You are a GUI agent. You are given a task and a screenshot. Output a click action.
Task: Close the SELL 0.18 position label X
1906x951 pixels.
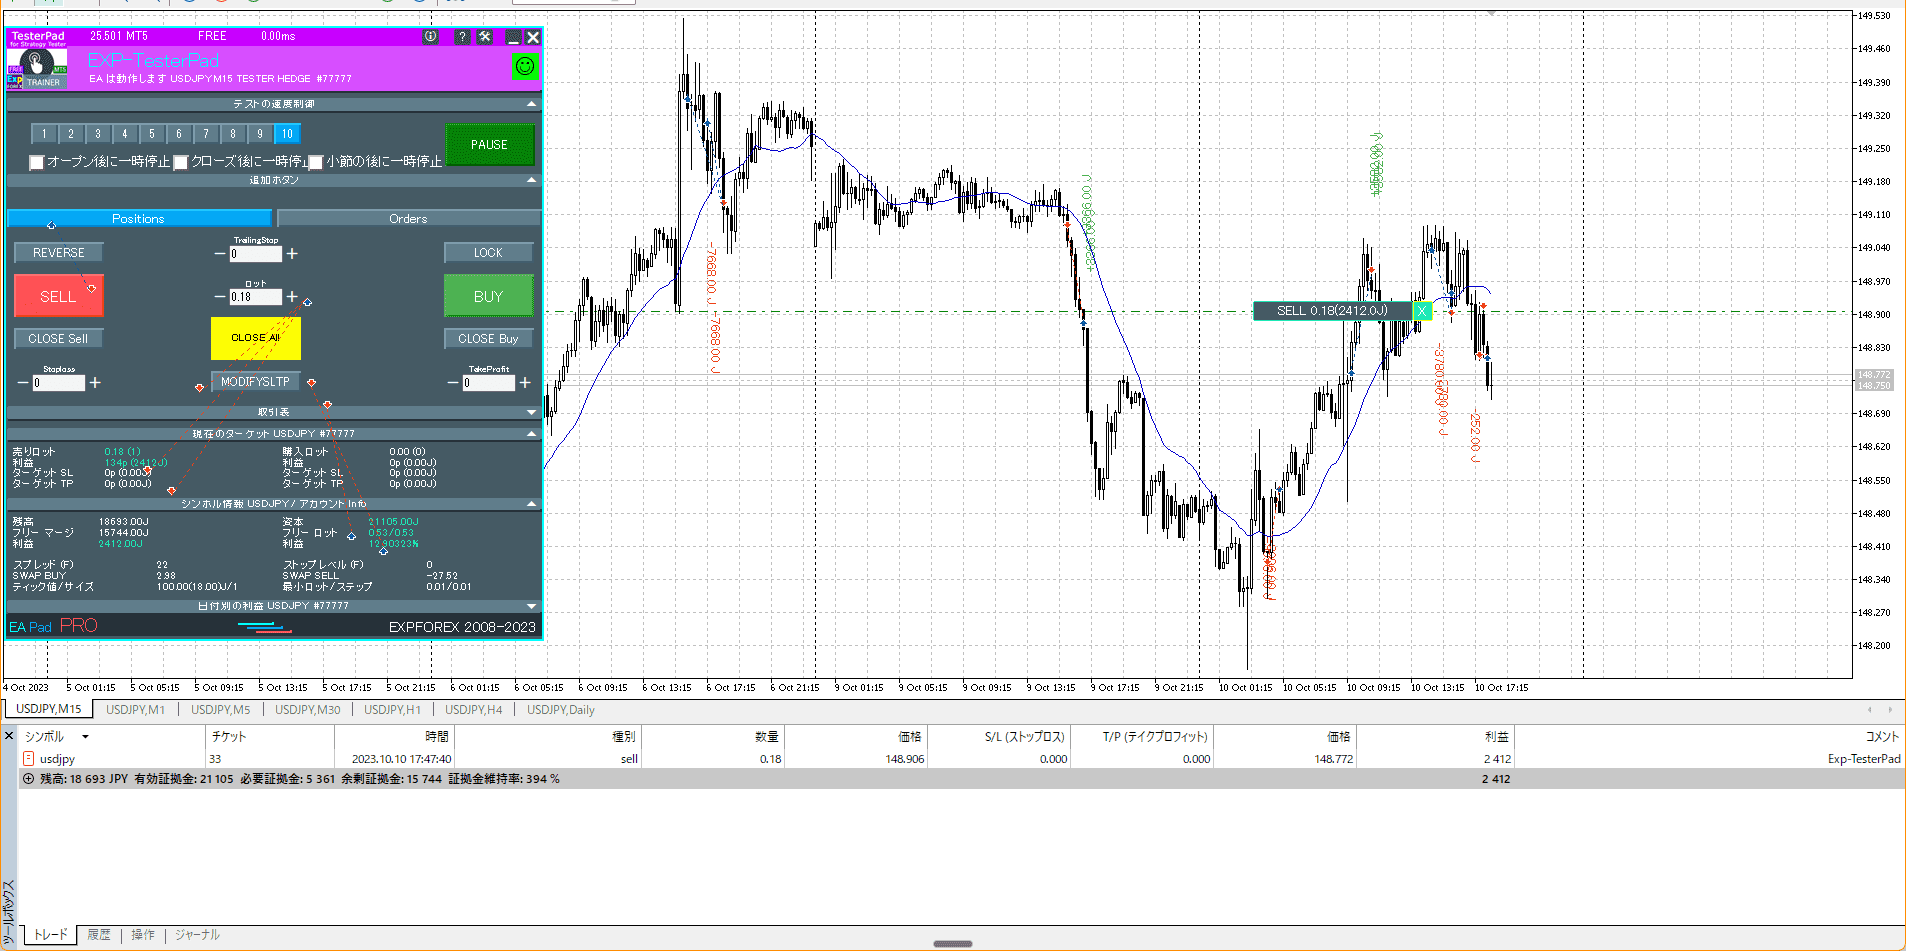[x=1421, y=311]
